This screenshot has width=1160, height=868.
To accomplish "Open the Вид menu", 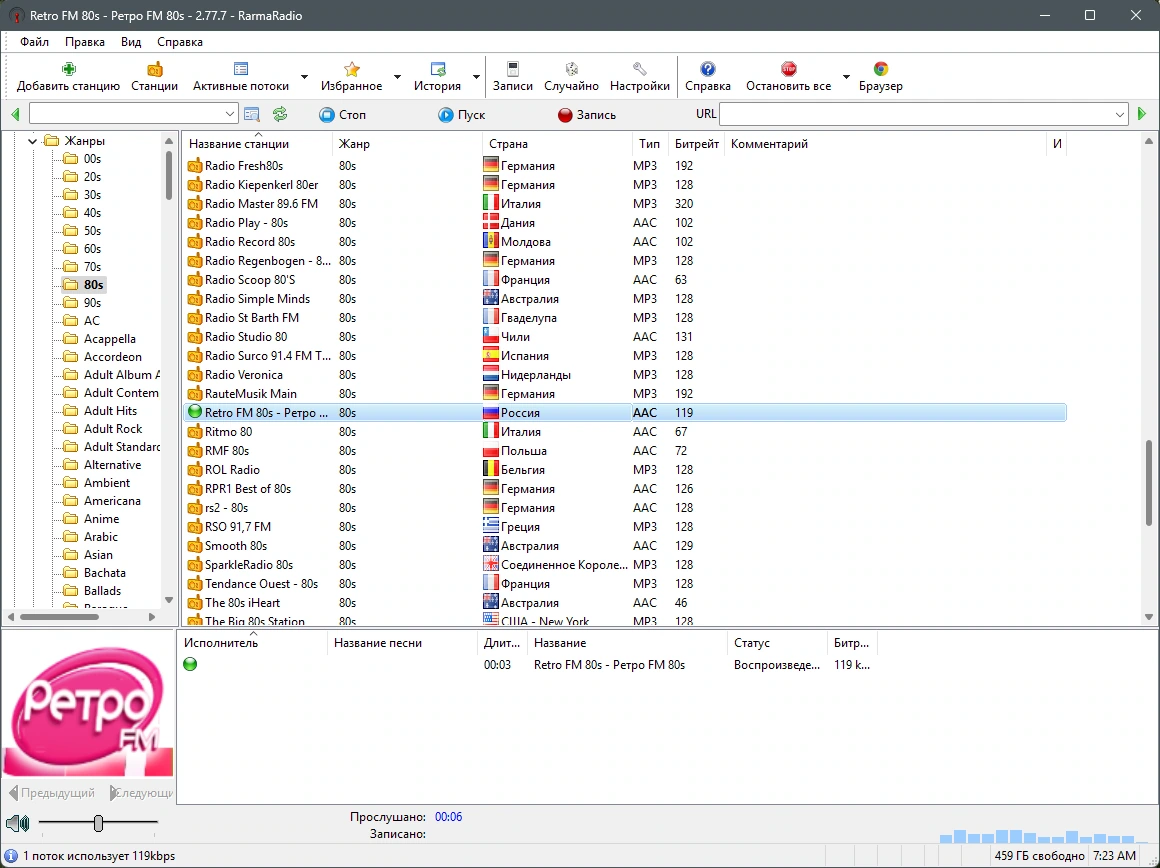I will [131, 41].
